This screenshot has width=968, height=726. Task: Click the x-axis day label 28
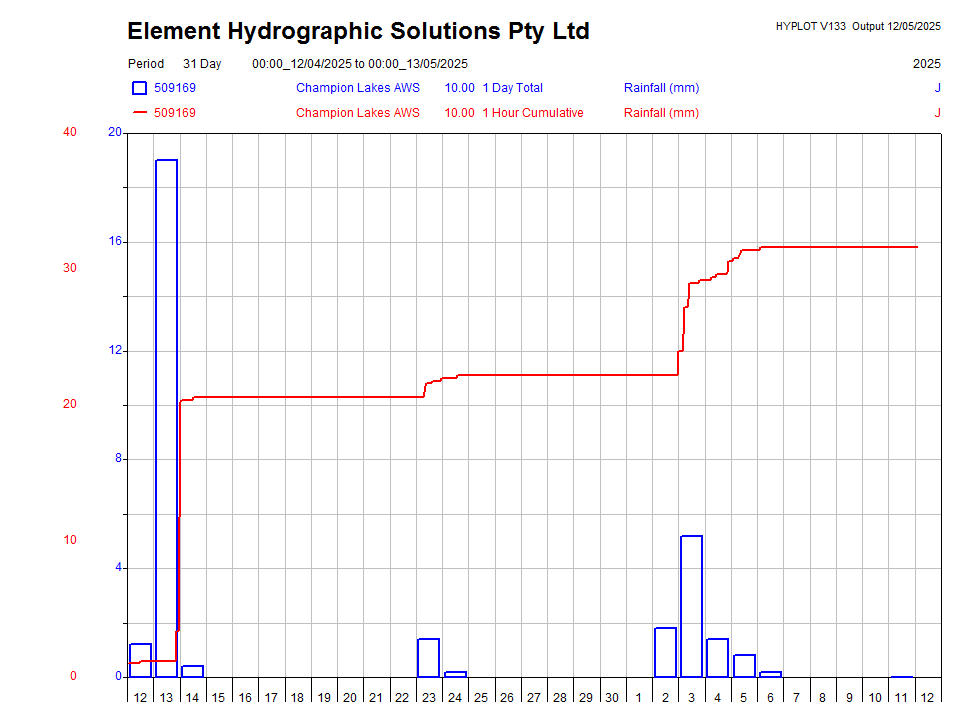pos(560,697)
